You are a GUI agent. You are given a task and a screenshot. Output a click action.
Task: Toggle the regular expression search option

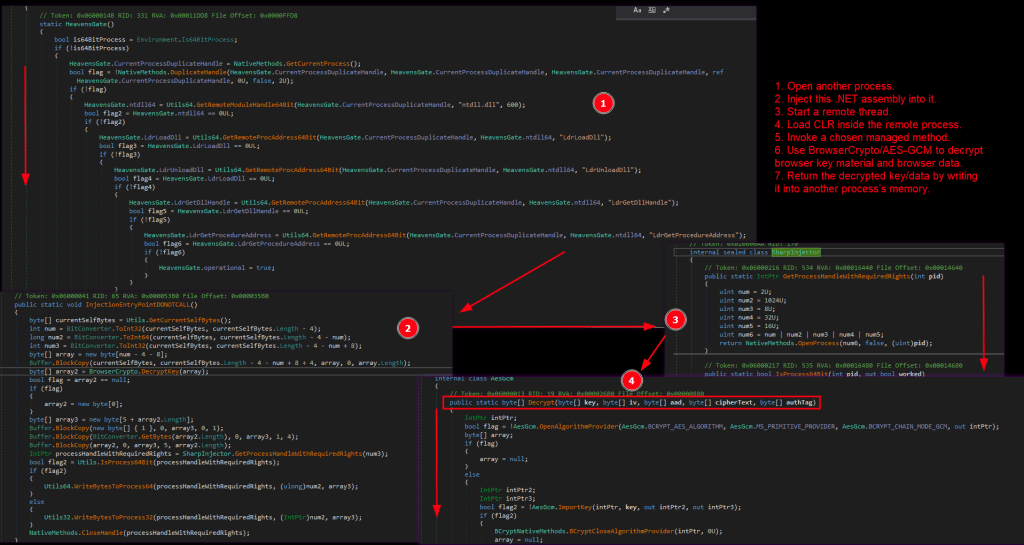tap(666, 10)
